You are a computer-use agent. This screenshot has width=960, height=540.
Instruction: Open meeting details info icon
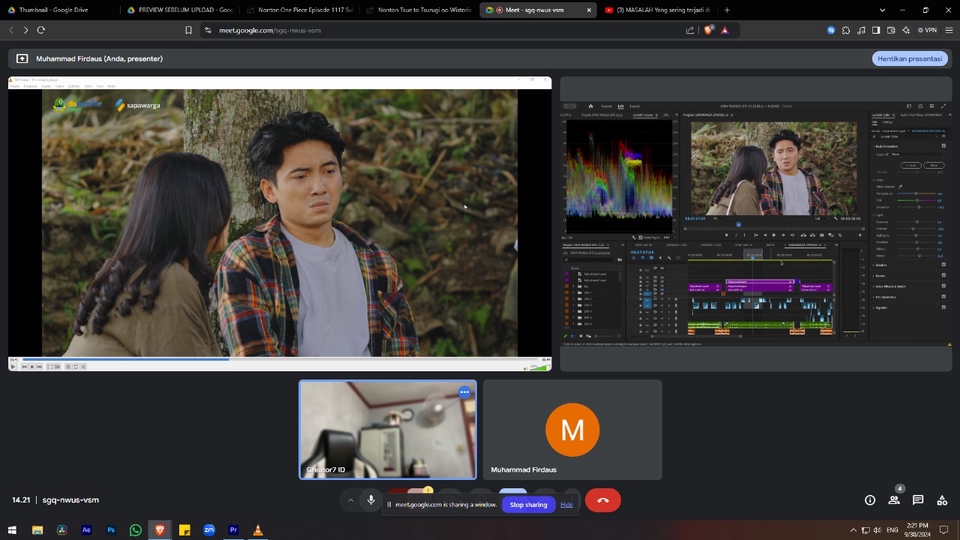click(870, 500)
